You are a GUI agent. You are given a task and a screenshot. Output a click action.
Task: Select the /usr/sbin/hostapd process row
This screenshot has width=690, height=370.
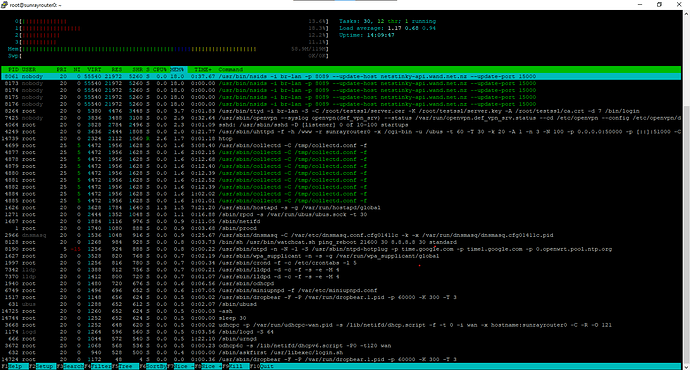[x=341, y=208]
